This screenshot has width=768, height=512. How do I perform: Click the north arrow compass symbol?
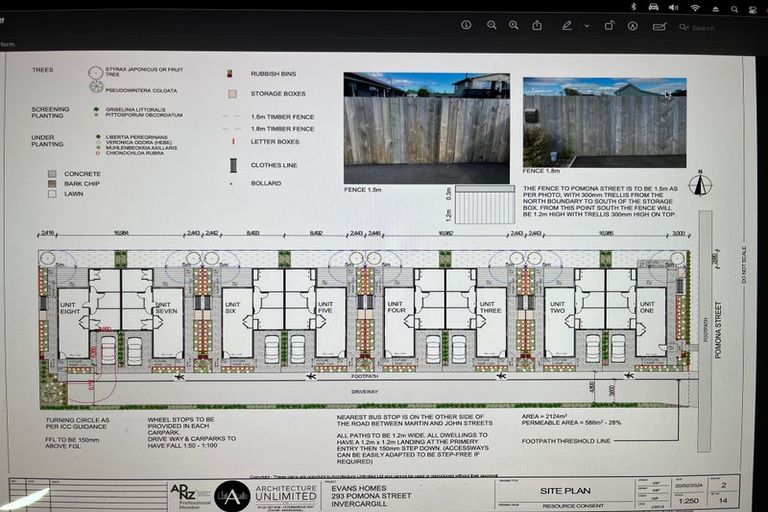click(x=701, y=184)
